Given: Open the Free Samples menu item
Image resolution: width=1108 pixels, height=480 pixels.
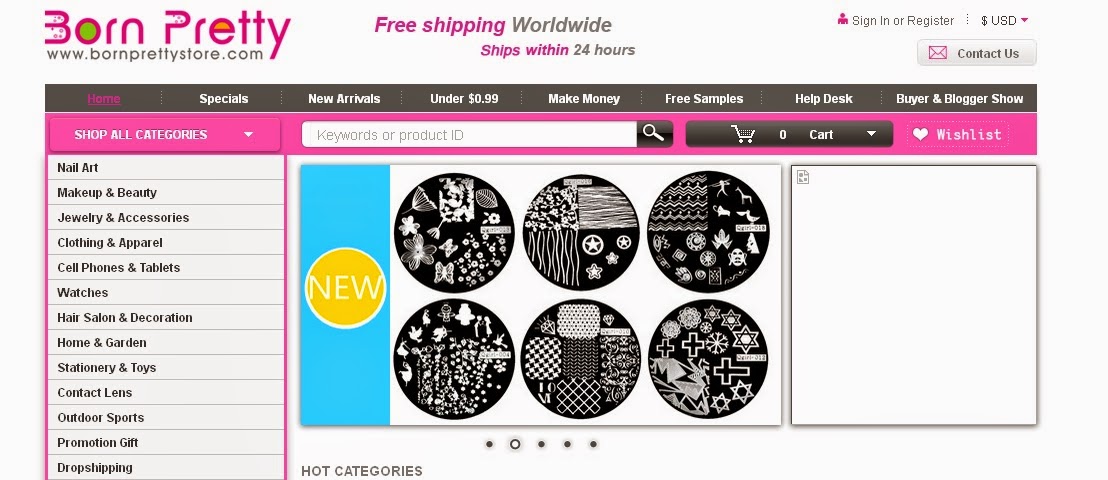Looking at the screenshot, I should pos(704,99).
